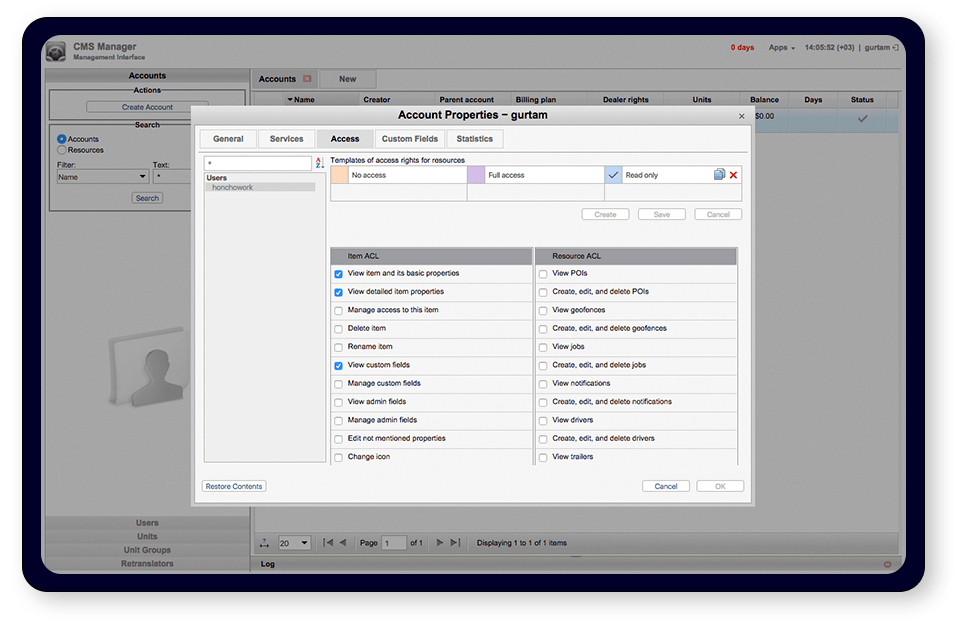Check View admin fields

click(339, 402)
